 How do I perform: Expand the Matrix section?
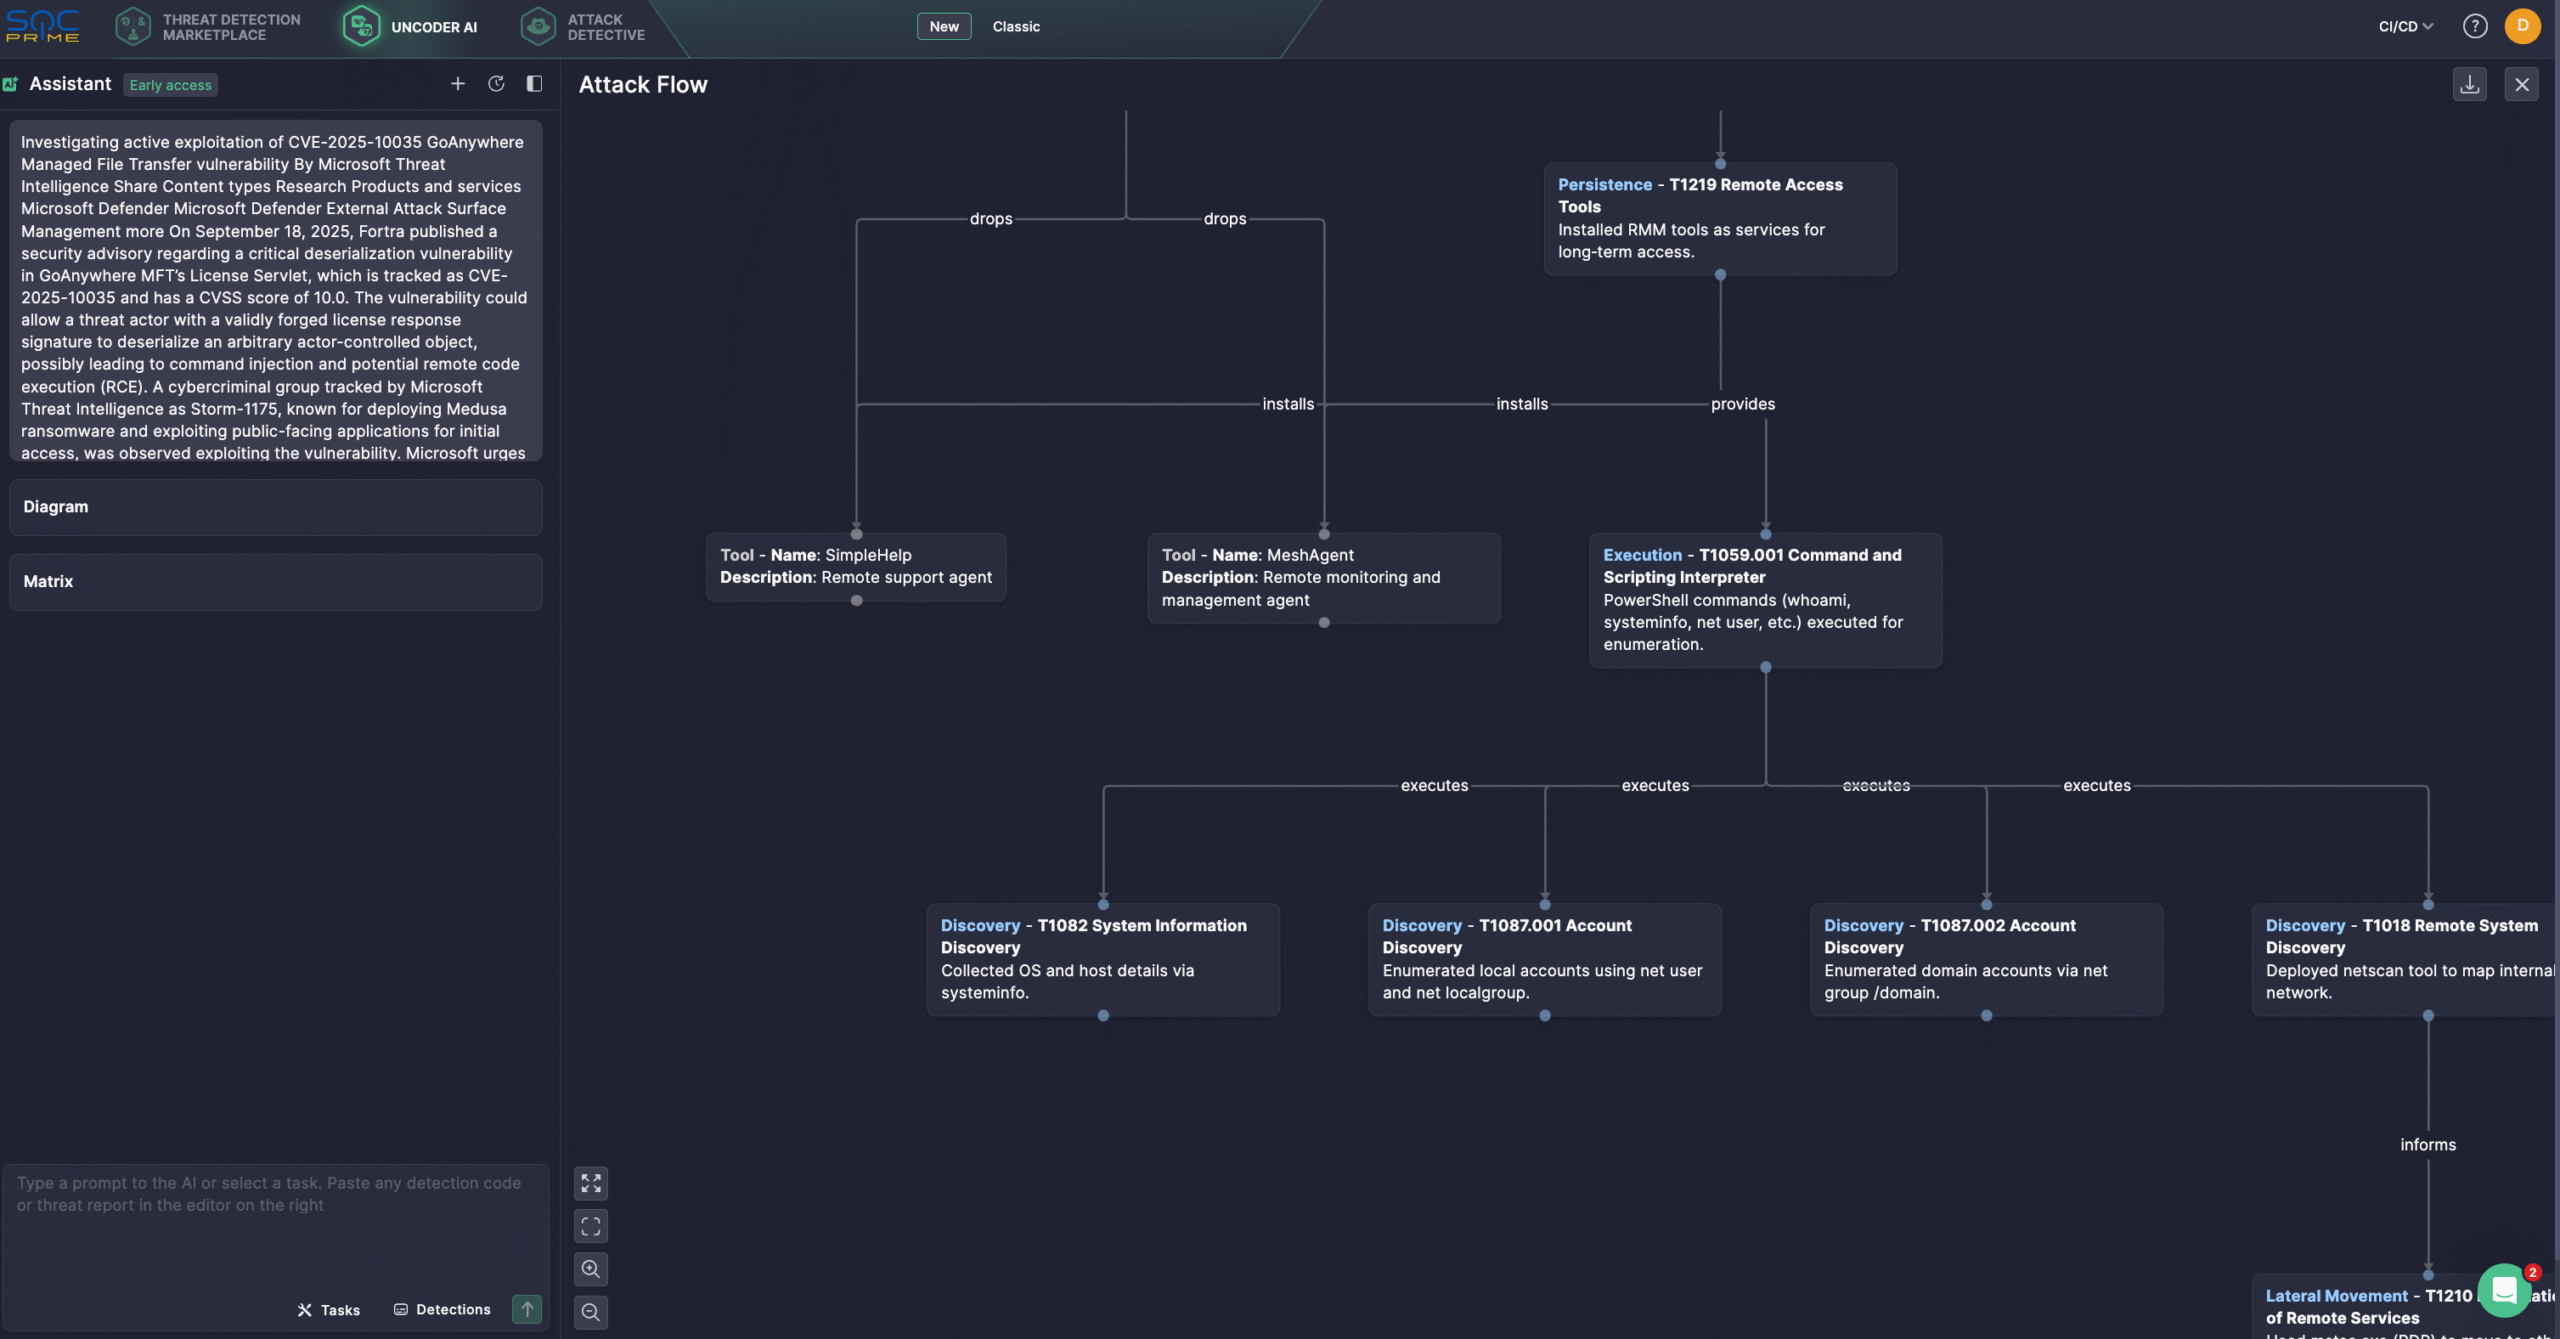tap(275, 582)
